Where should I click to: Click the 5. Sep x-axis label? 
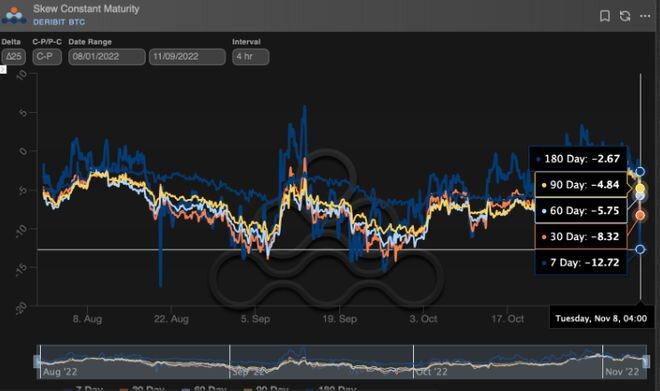[255, 319]
